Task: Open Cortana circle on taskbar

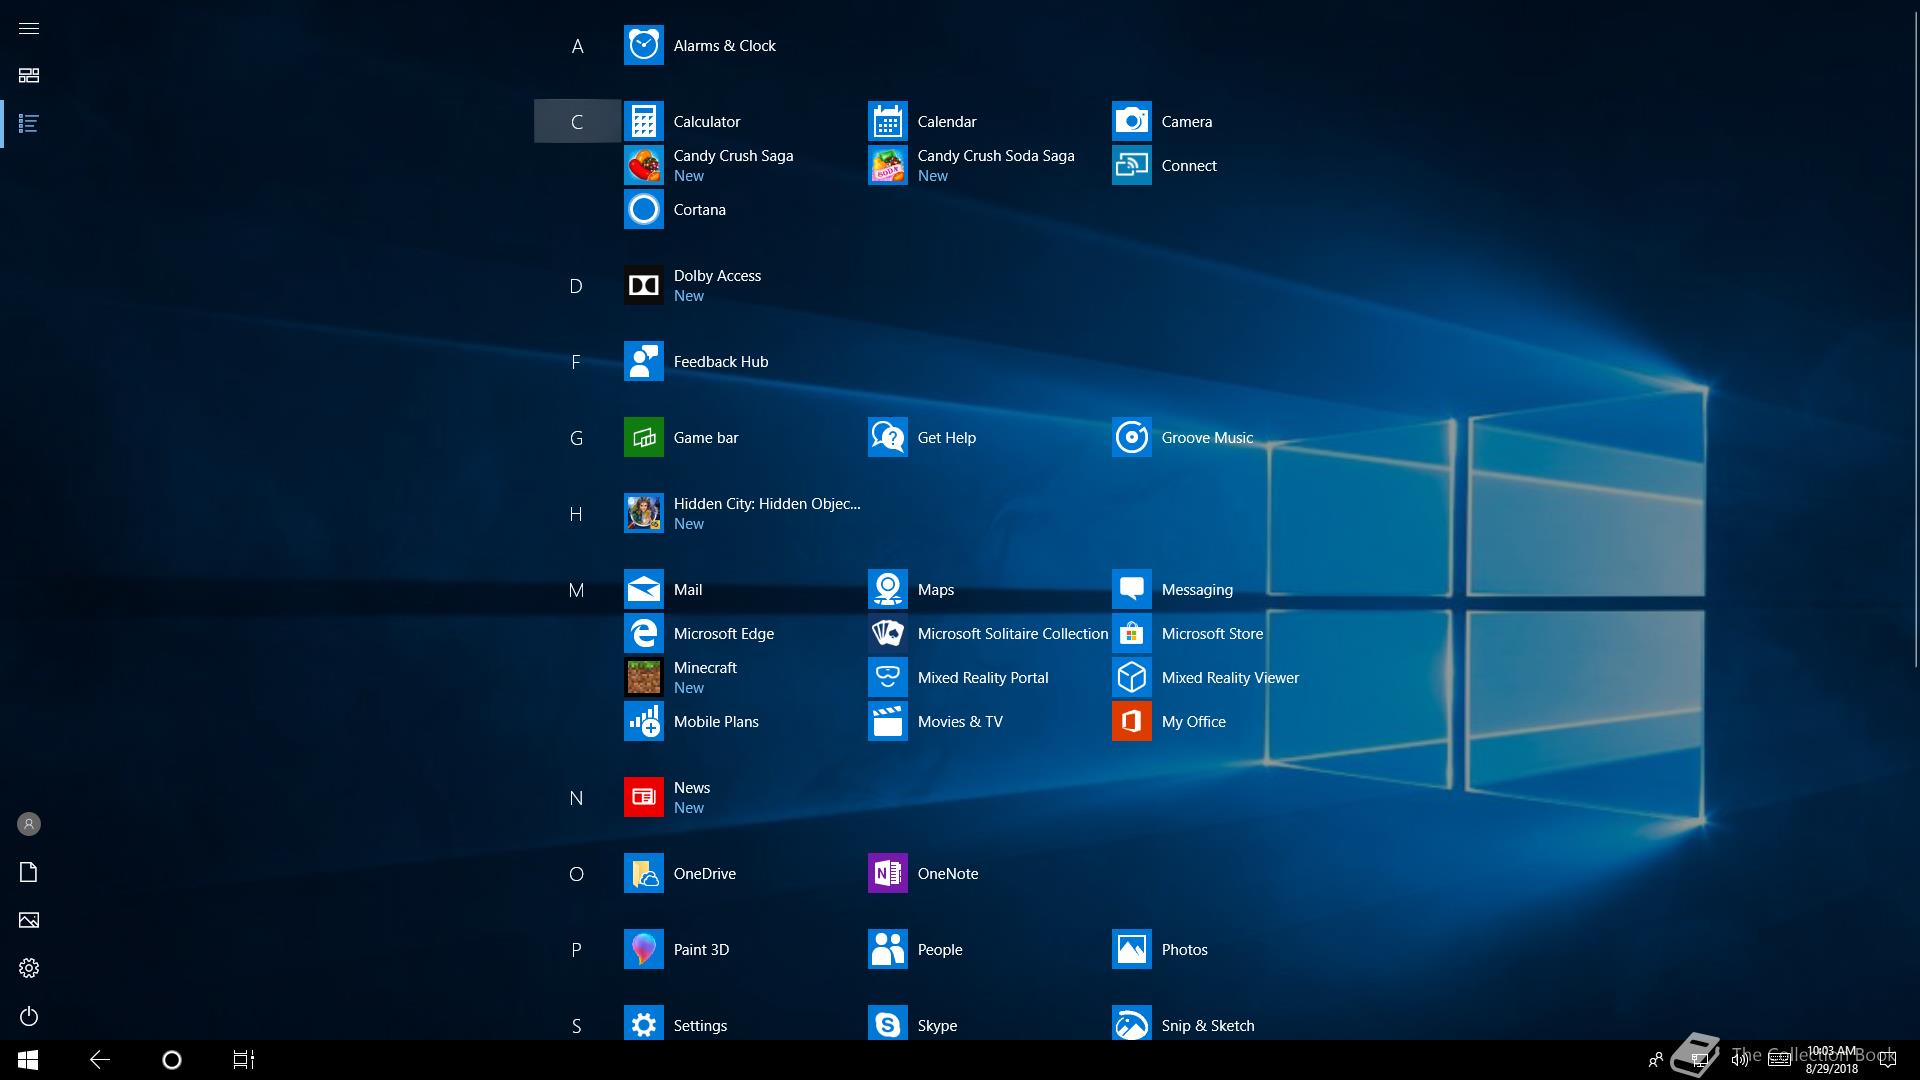Action: pyautogui.click(x=172, y=1060)
